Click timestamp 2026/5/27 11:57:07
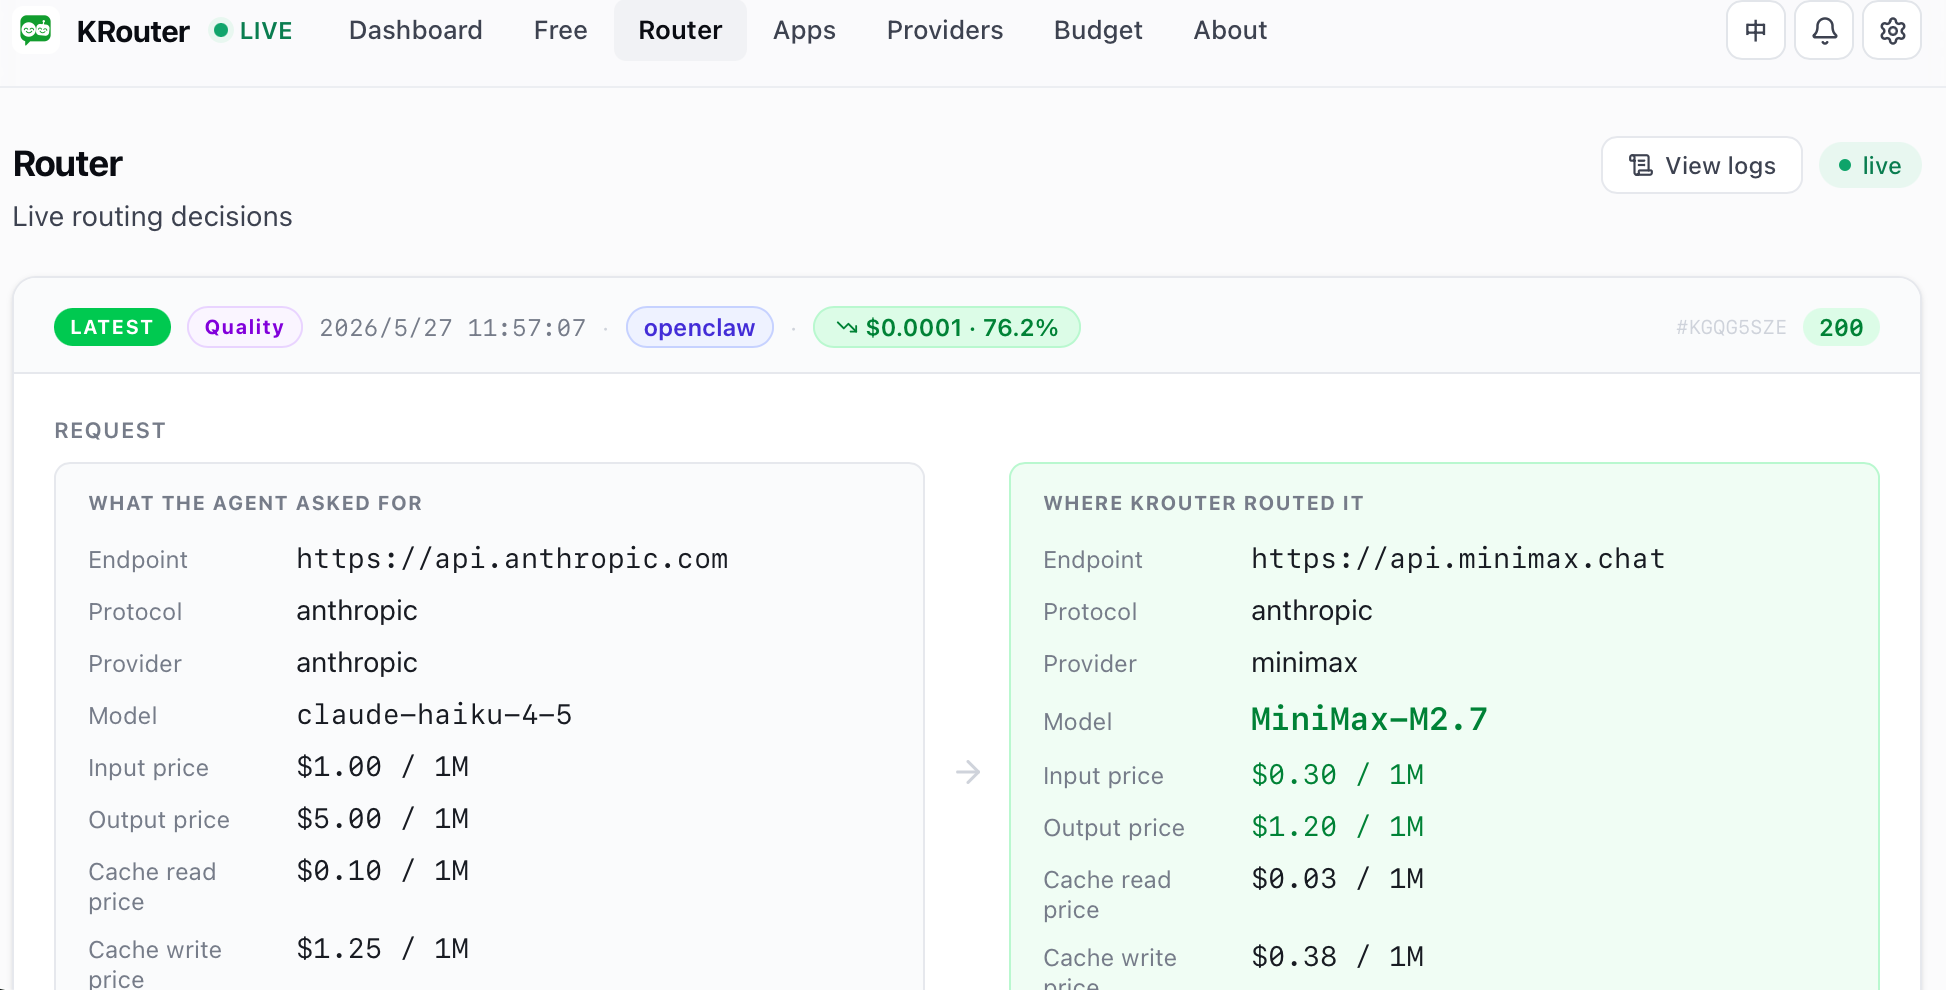The image size is (1946, 990). 452,328
